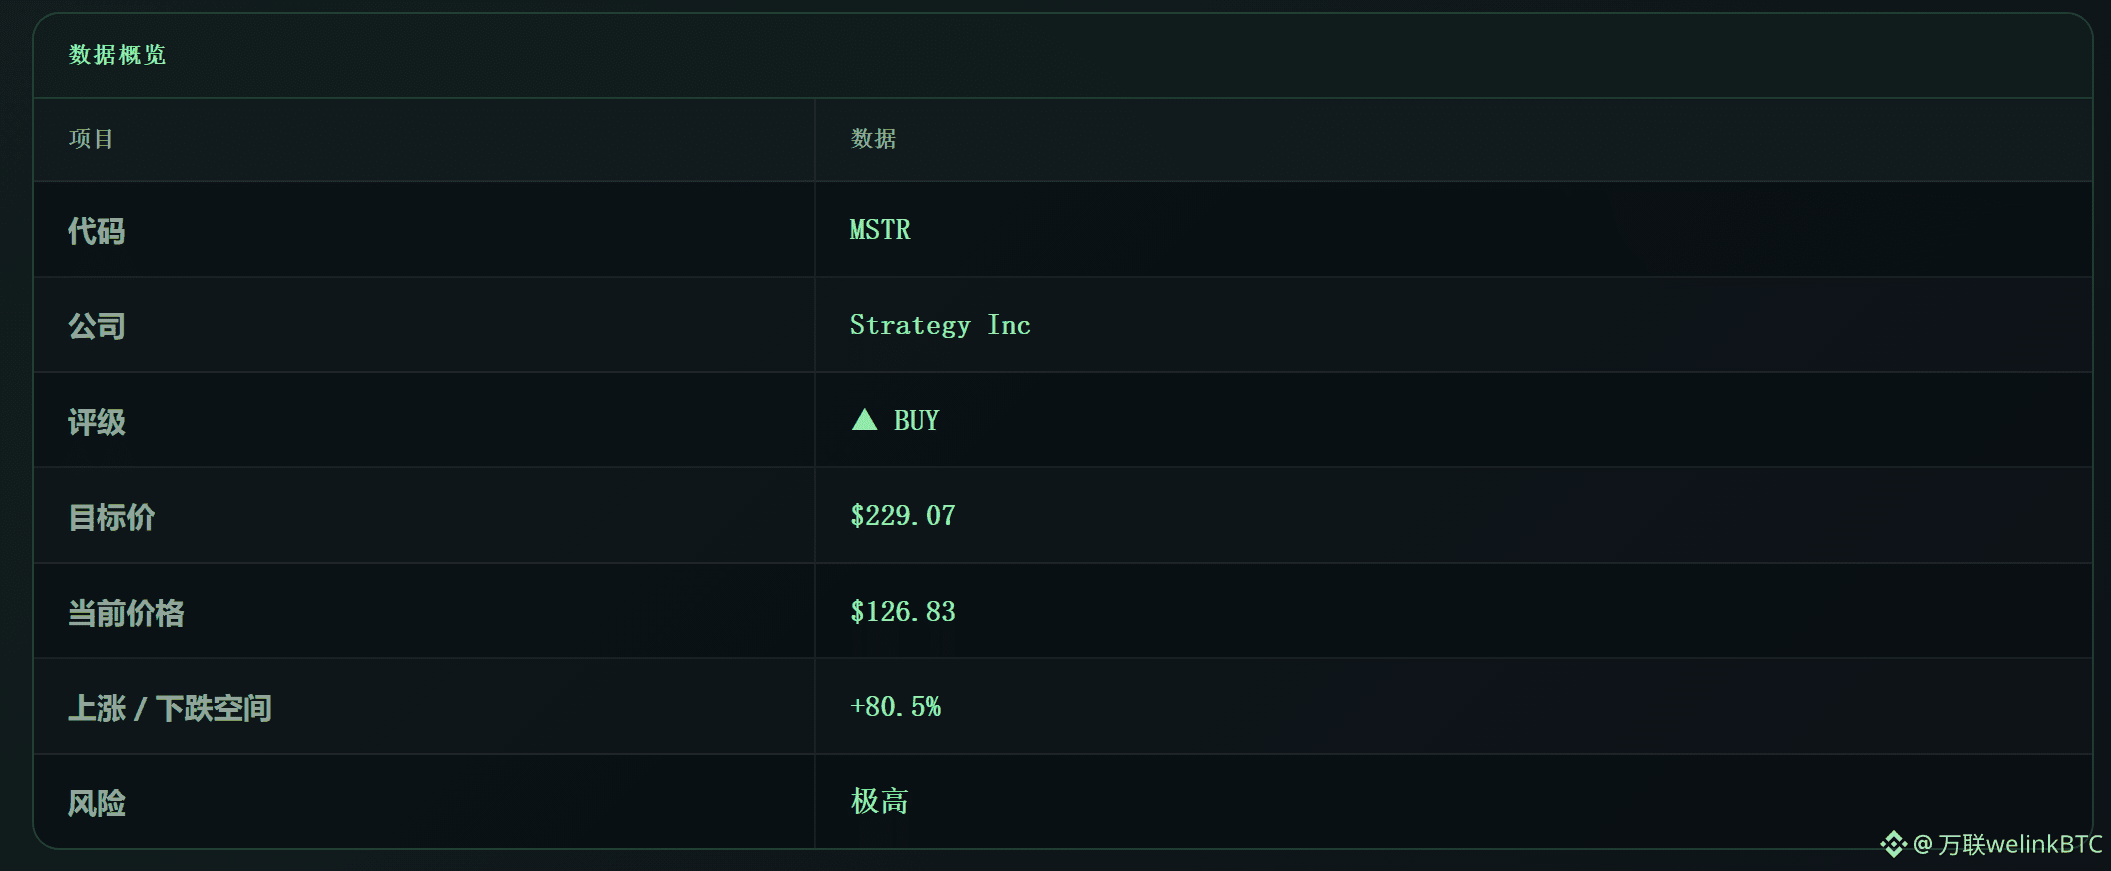Click the 数据概览 panel header title
This screenshot has height=871, width=2111.
(x=117, y=55)
